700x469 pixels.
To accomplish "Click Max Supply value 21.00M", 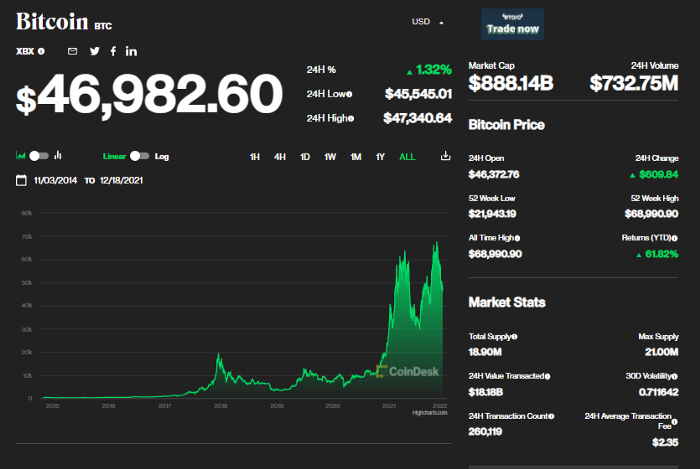I will (x=662, y=353).
